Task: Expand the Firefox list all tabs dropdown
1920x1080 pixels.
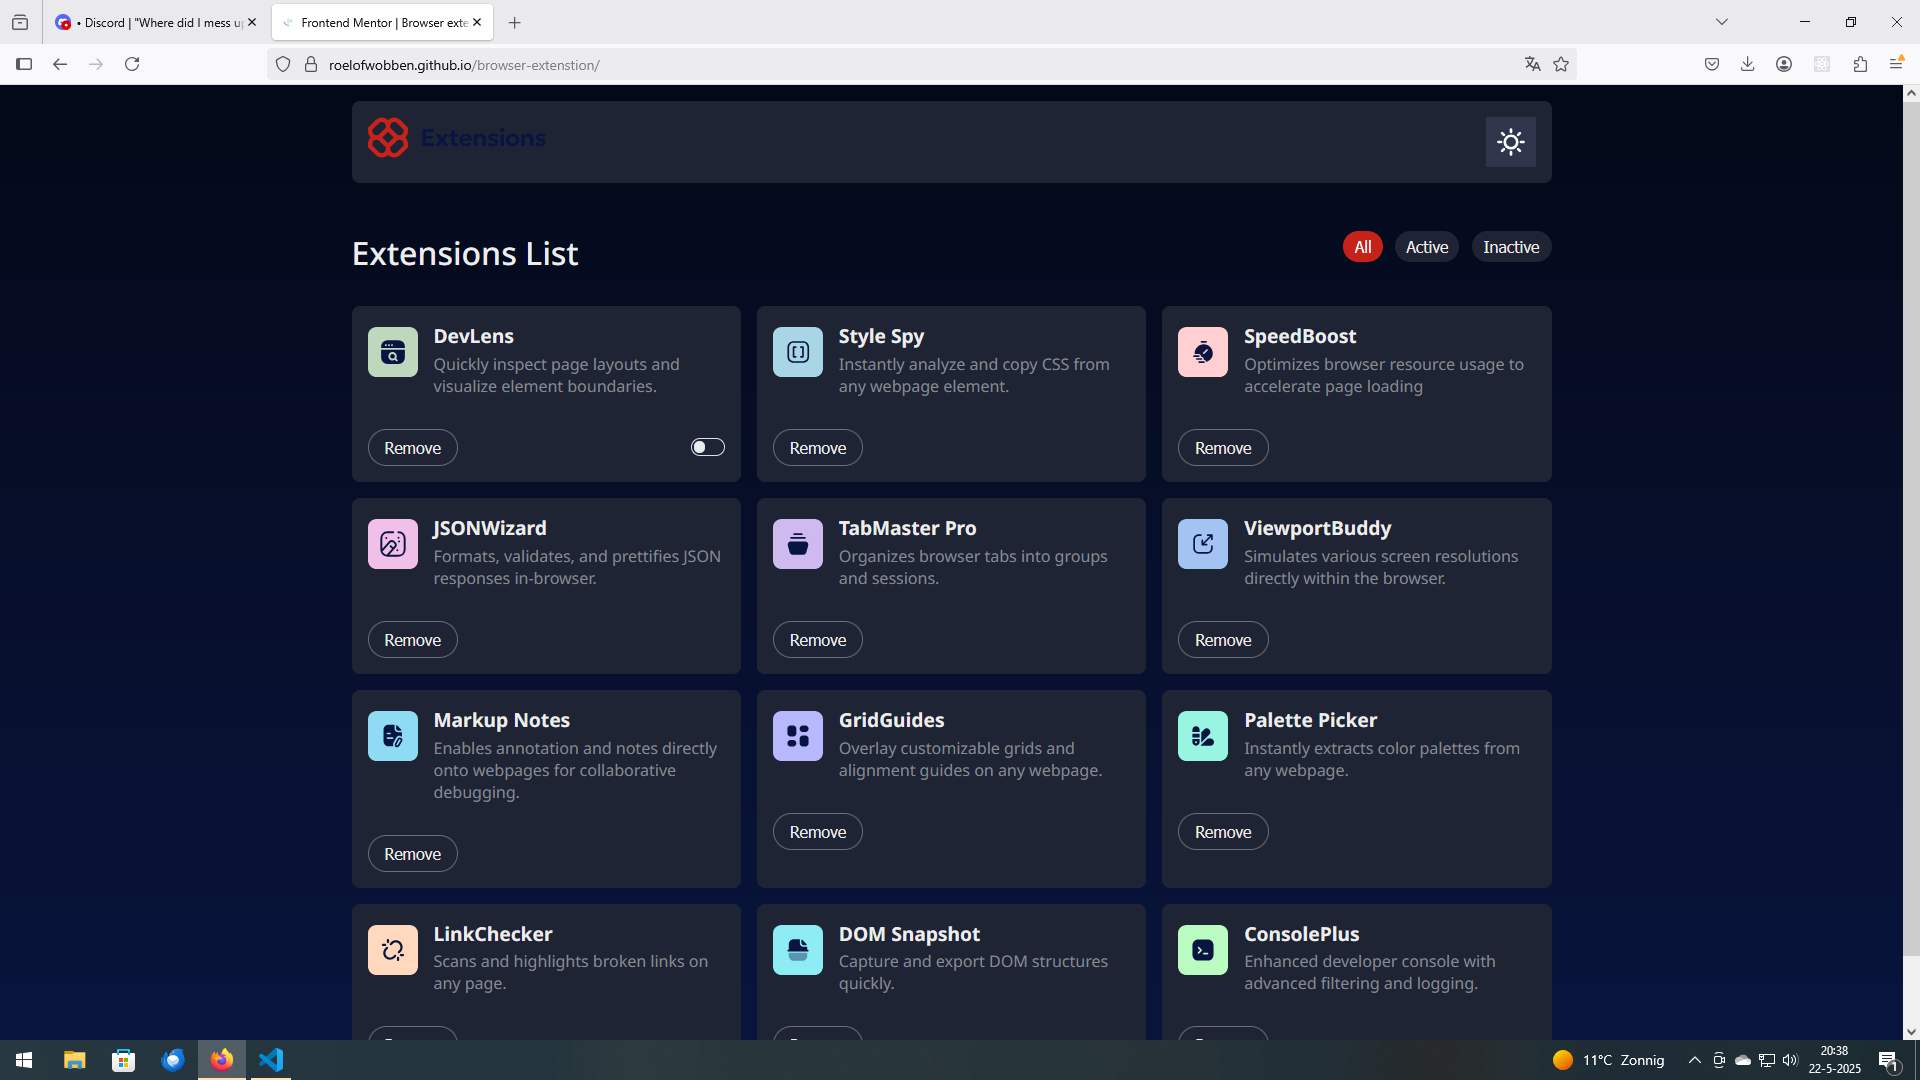Action: point(1721,22)
